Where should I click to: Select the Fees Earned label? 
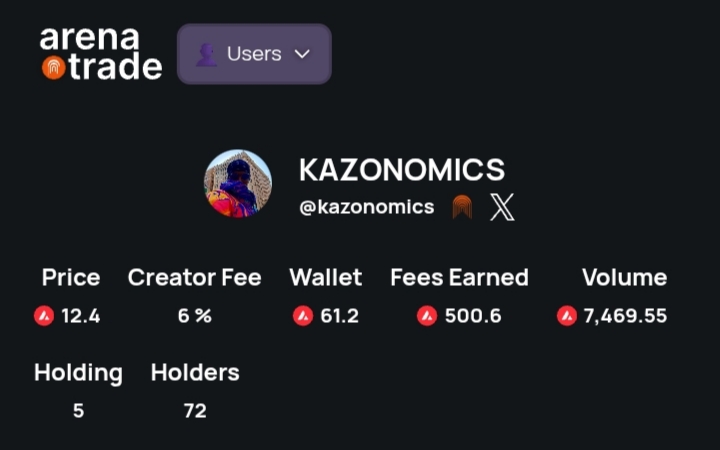pos(459,277)
